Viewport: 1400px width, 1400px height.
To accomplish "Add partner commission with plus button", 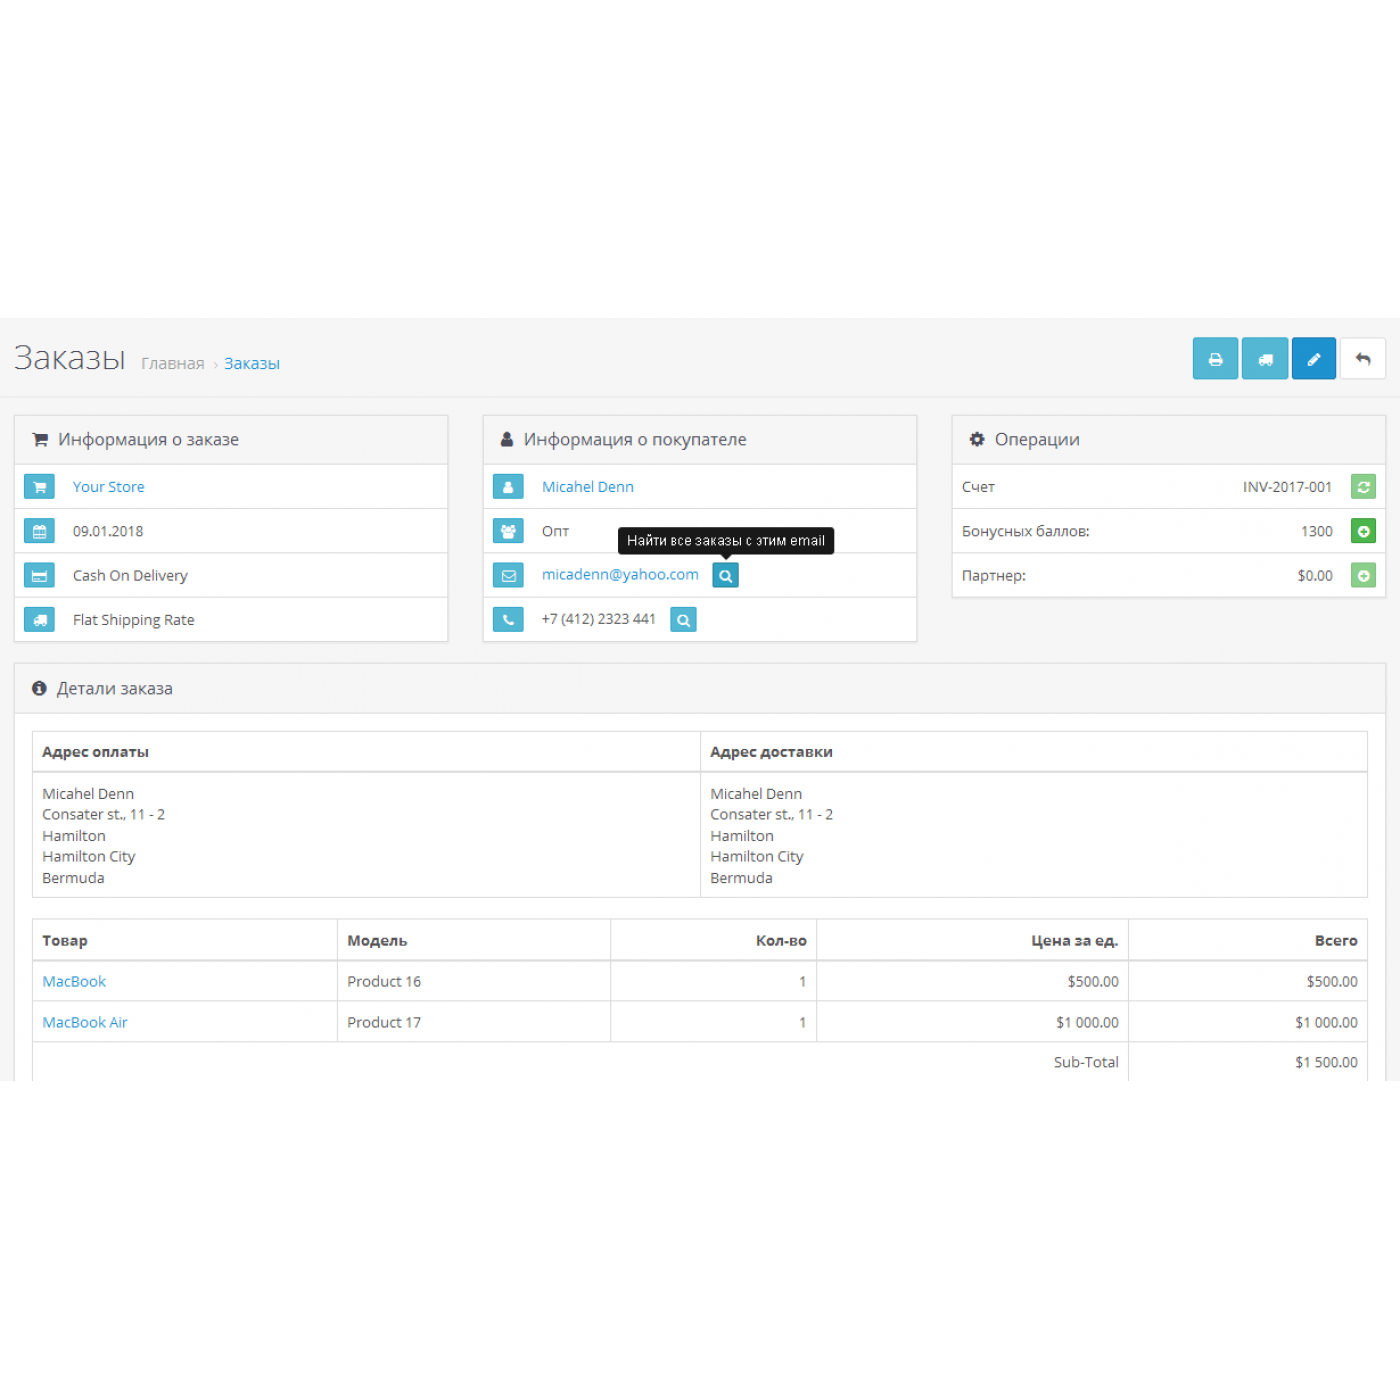I will 1363,576.
